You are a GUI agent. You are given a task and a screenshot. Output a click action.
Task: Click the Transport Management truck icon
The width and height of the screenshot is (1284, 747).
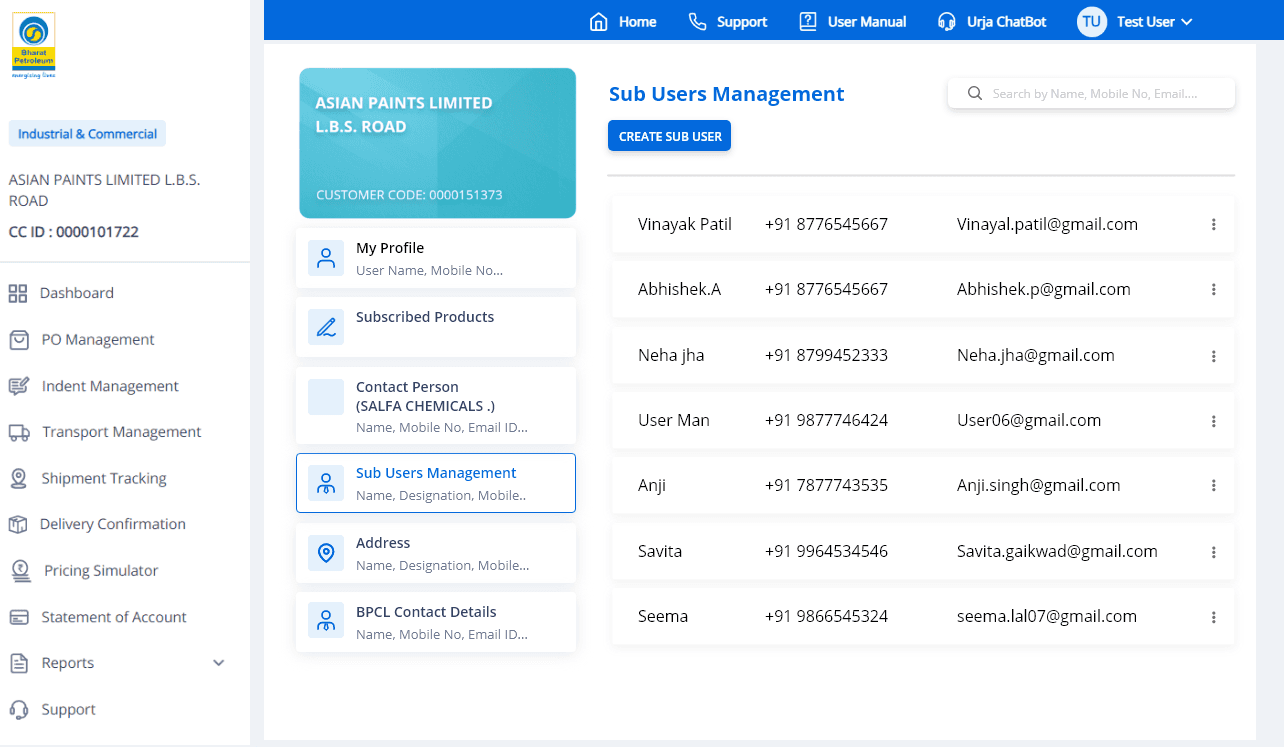19,432
